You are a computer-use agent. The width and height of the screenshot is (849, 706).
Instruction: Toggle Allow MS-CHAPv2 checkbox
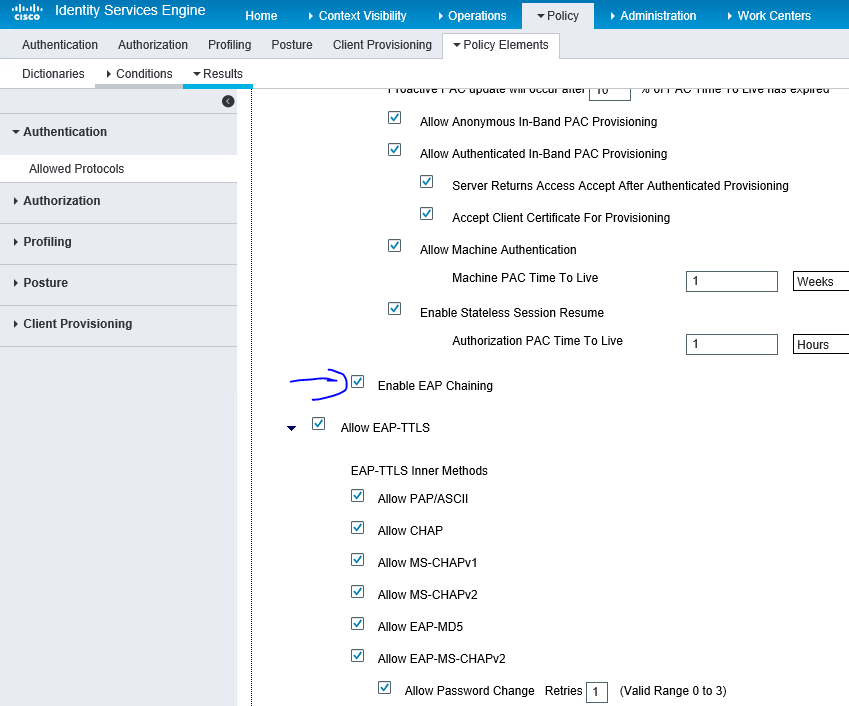[357, 591]
